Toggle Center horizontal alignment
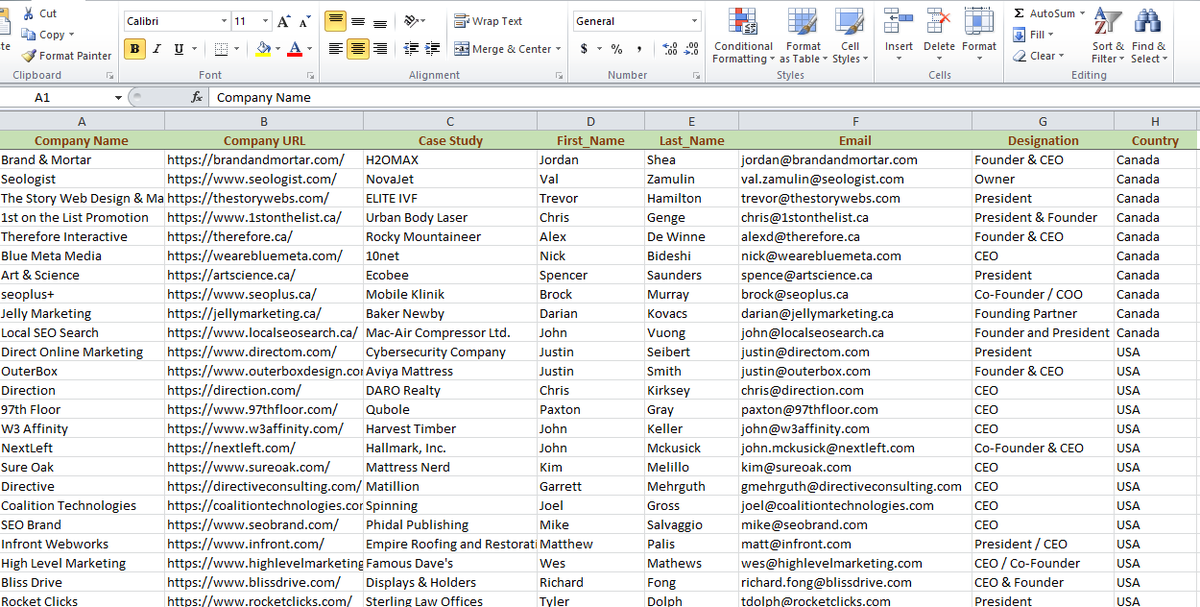 [359, 49]
